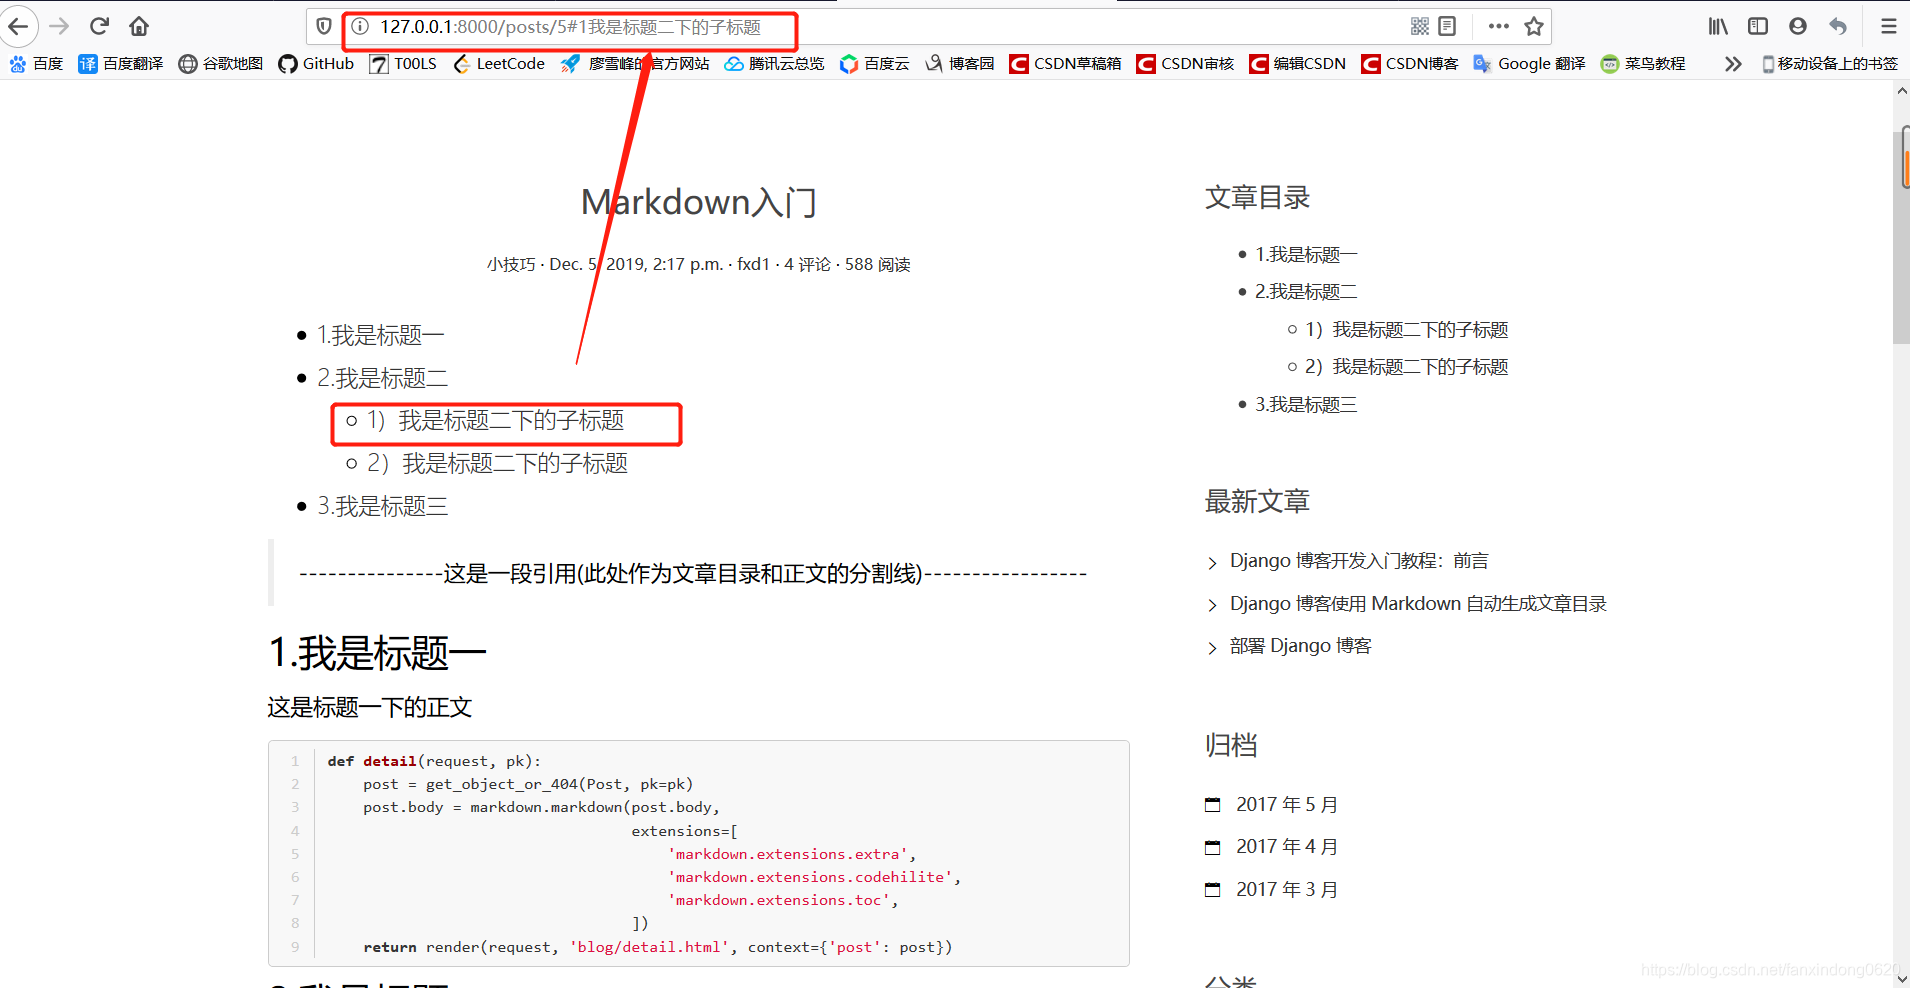The width and height of the screenshot is (1910, 988).
Task: Click the scrollbar down arrow
Action: coord(1901,979)
